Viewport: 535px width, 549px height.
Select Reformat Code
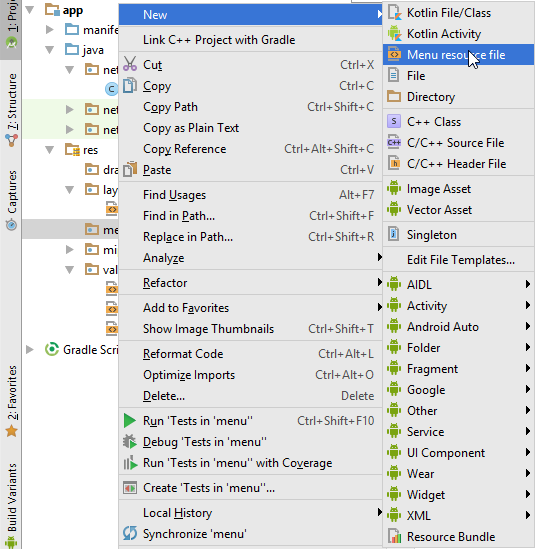click(x=250, y=354)
